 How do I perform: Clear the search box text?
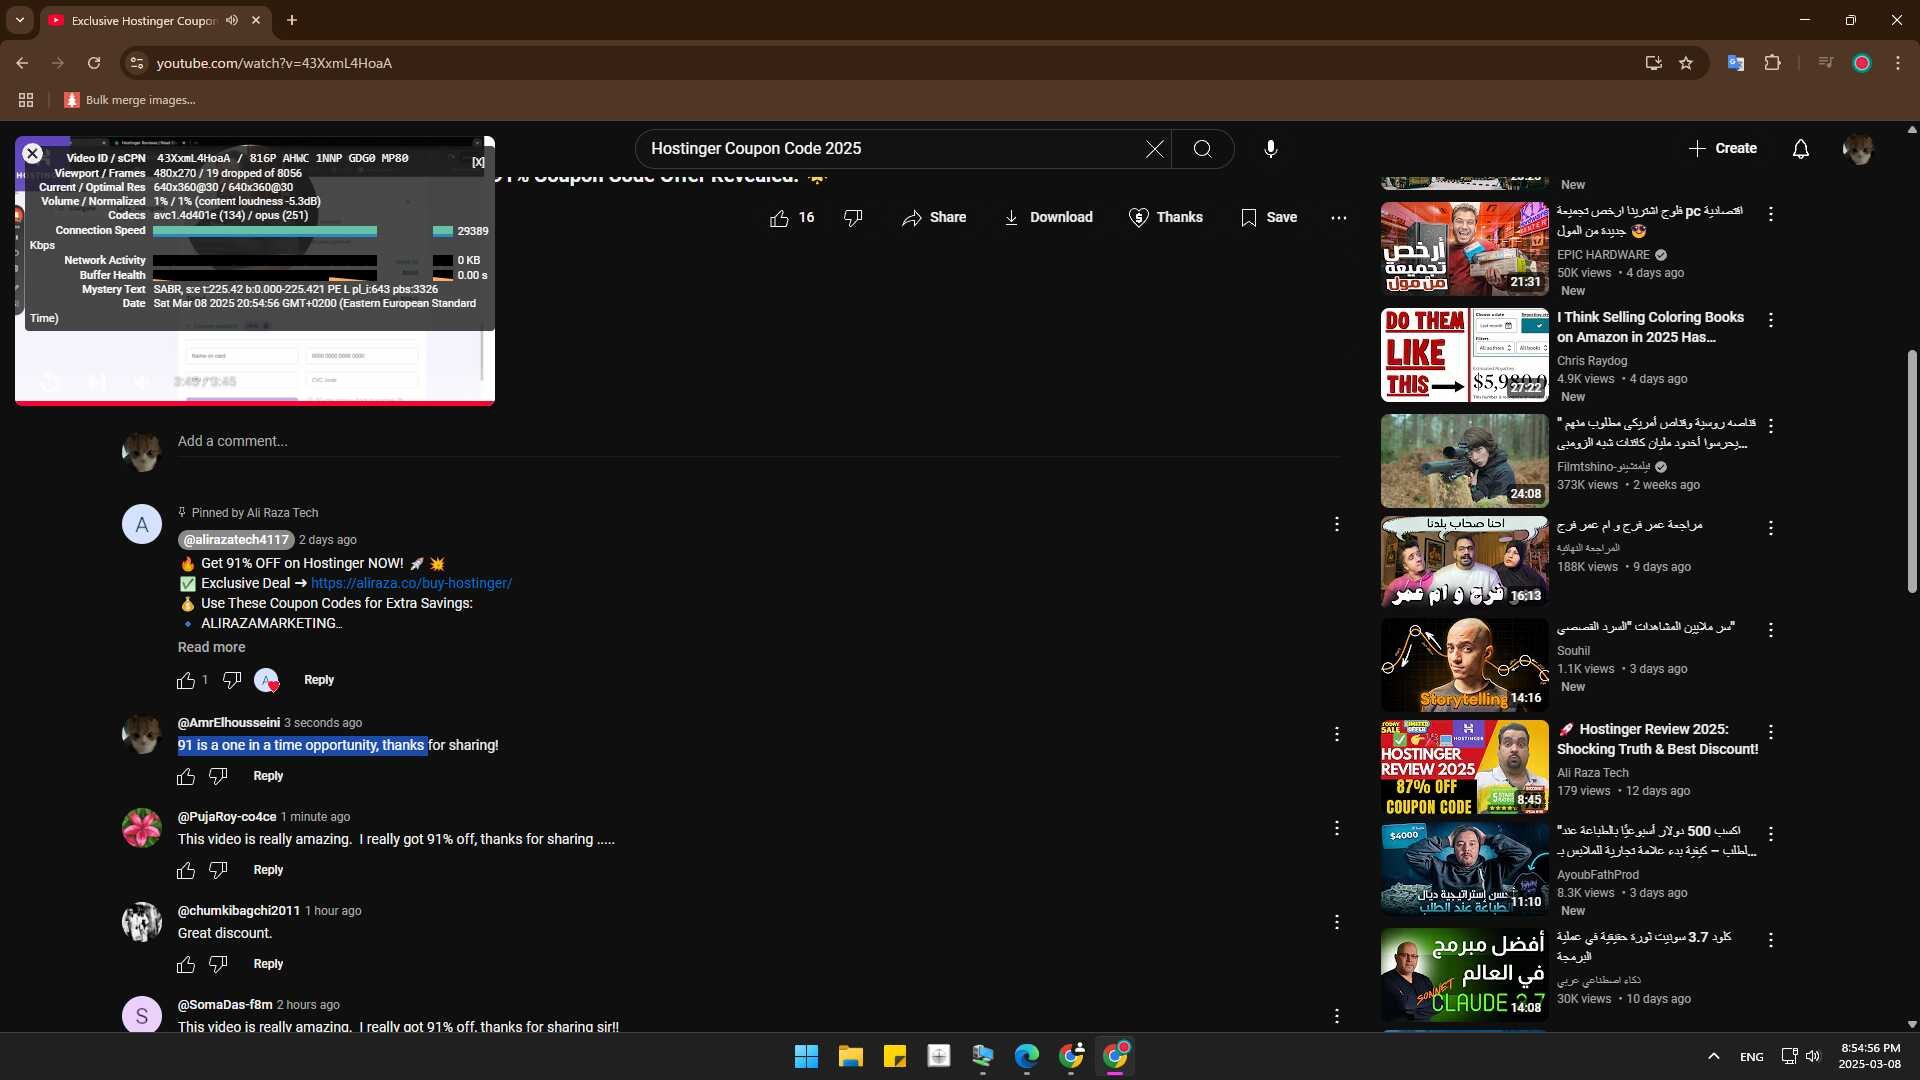(1154, 149)
